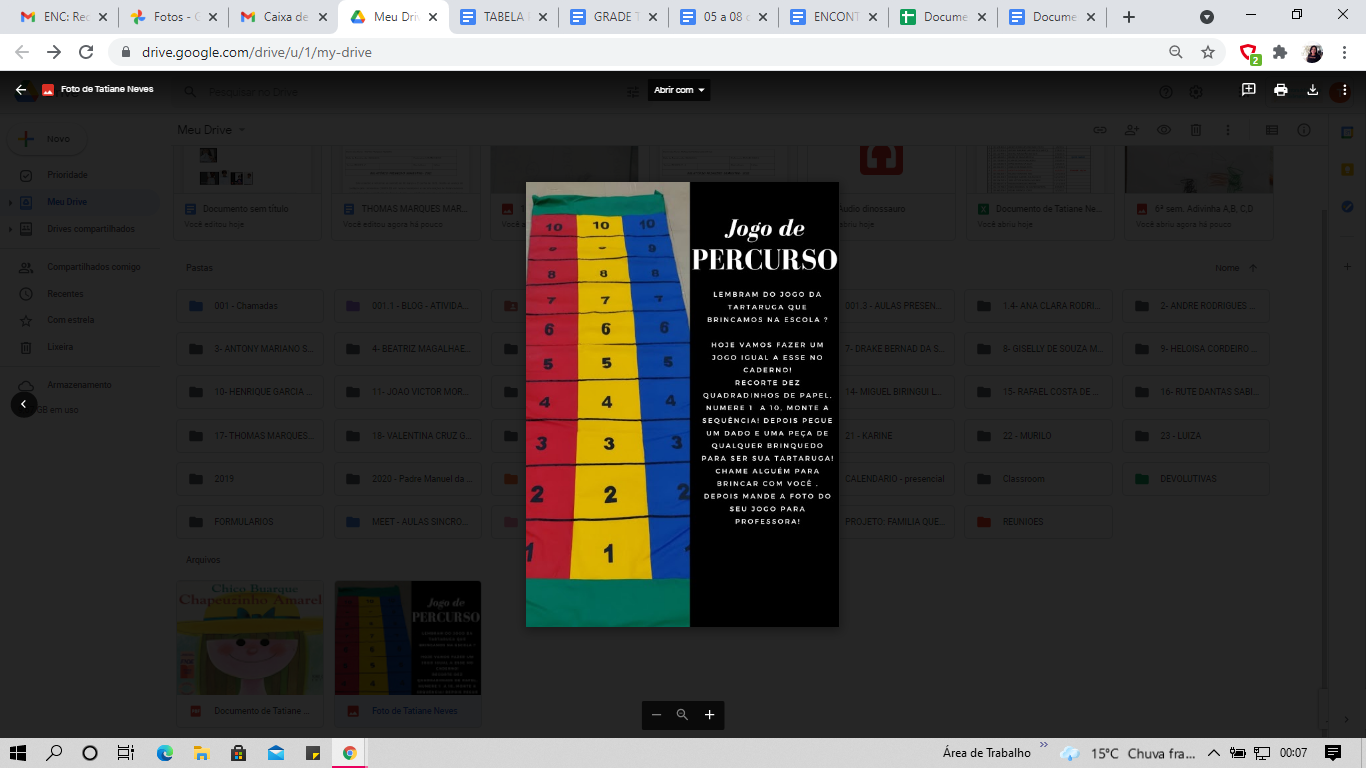This screenshot has width=1366, height=768.
Task: Zoom in on the photo
Action: (709, 715)
